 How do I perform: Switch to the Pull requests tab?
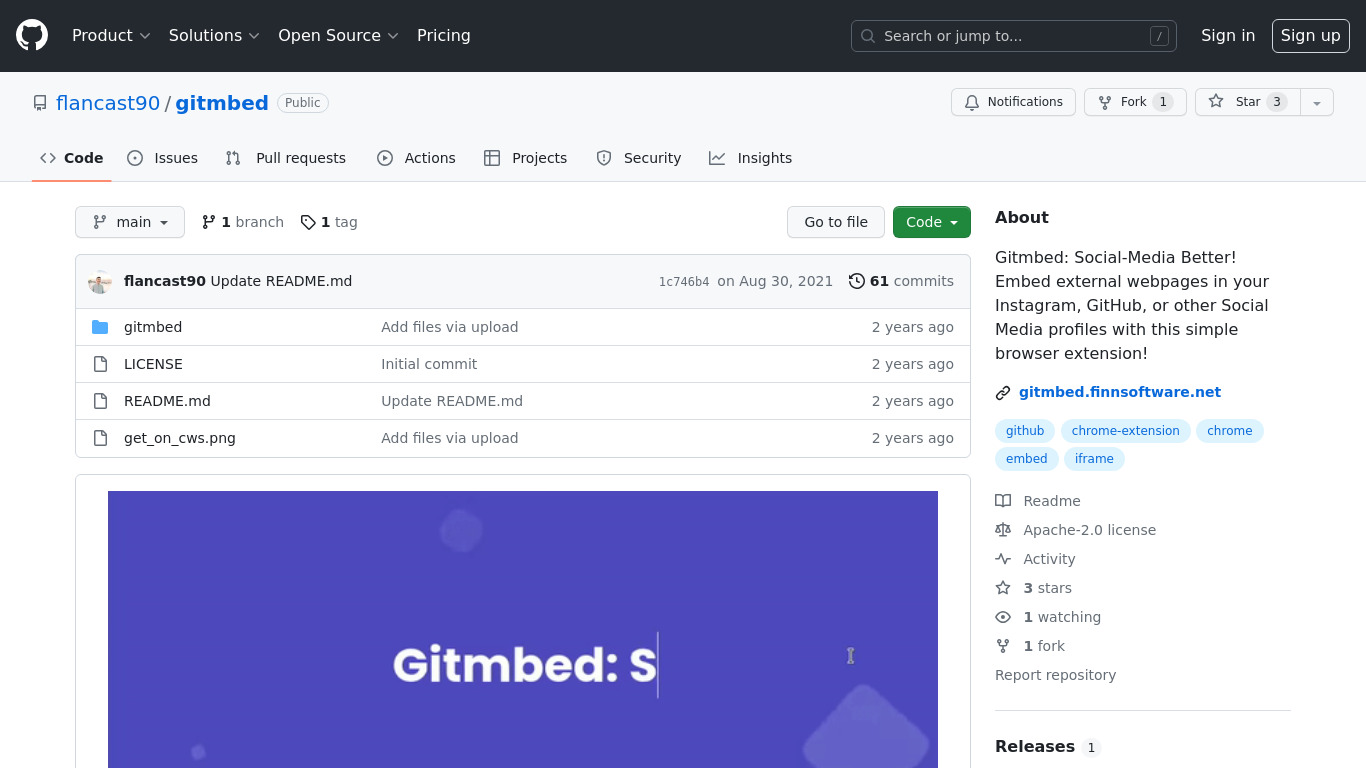286,158
